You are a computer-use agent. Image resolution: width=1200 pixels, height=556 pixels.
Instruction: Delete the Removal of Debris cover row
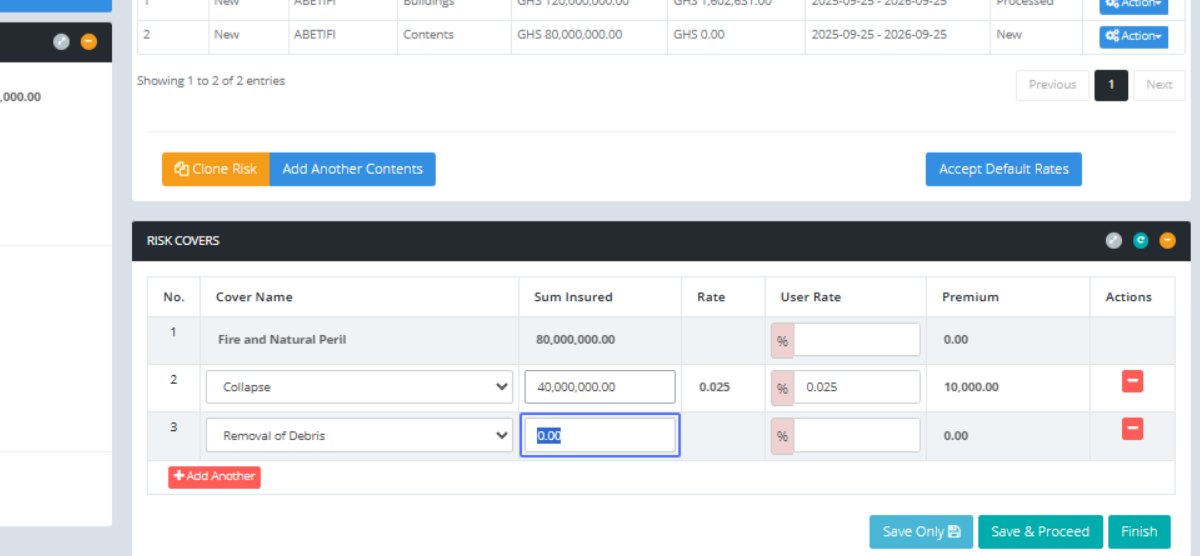point(1132,429)
